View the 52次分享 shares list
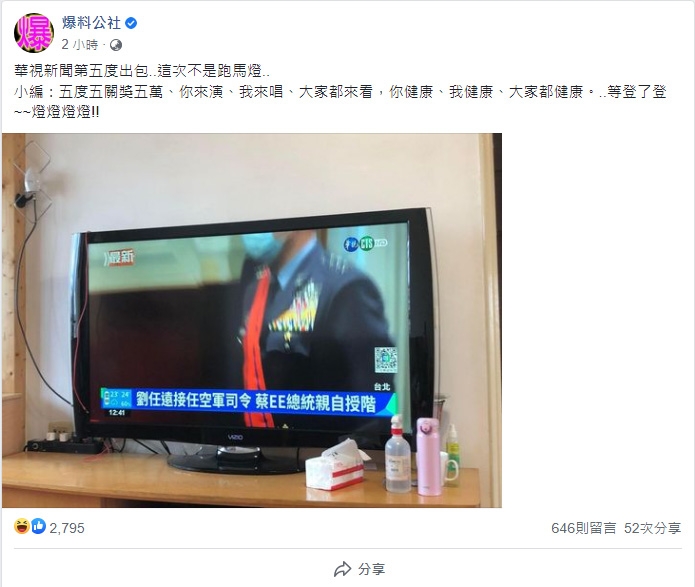This screenshot has width=695, height=587. click(x=652, y=528)
